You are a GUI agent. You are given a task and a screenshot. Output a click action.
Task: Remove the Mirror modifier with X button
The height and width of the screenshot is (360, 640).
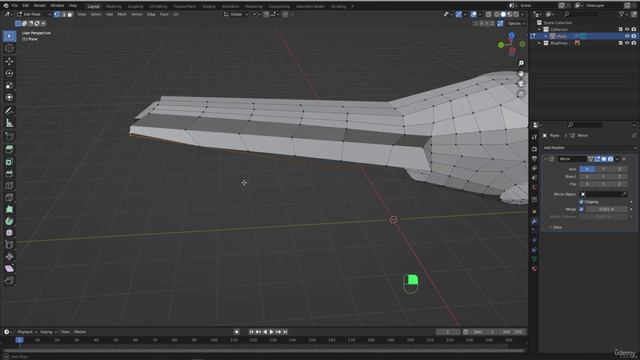tap(624, 159)
